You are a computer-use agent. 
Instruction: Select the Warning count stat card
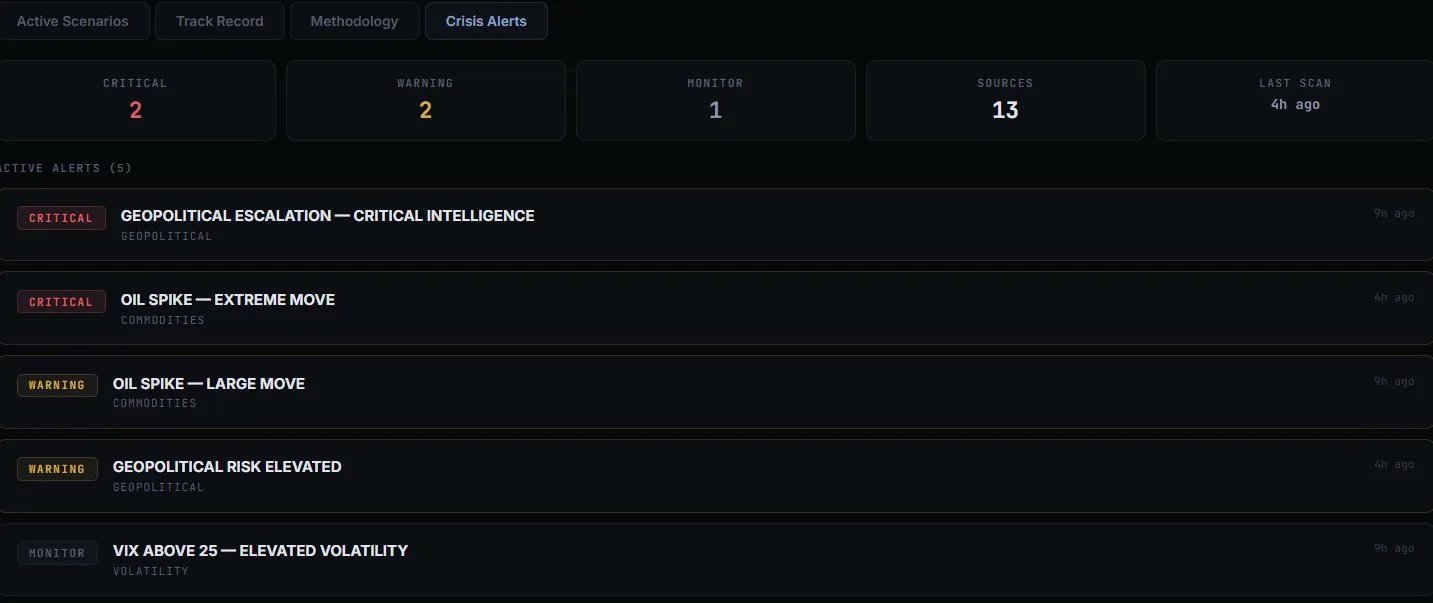pos(425,100)
